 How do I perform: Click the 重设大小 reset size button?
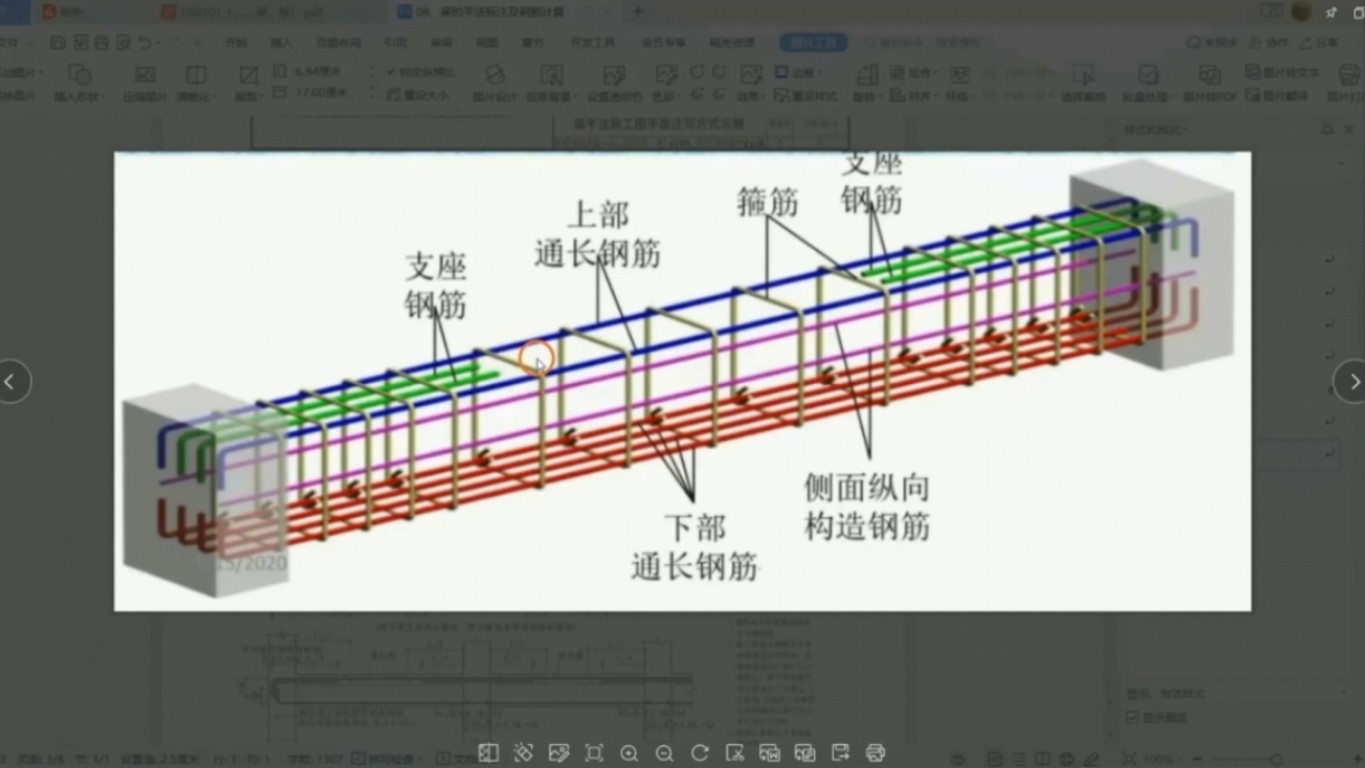pyautogui.click(x=417, y=95)
